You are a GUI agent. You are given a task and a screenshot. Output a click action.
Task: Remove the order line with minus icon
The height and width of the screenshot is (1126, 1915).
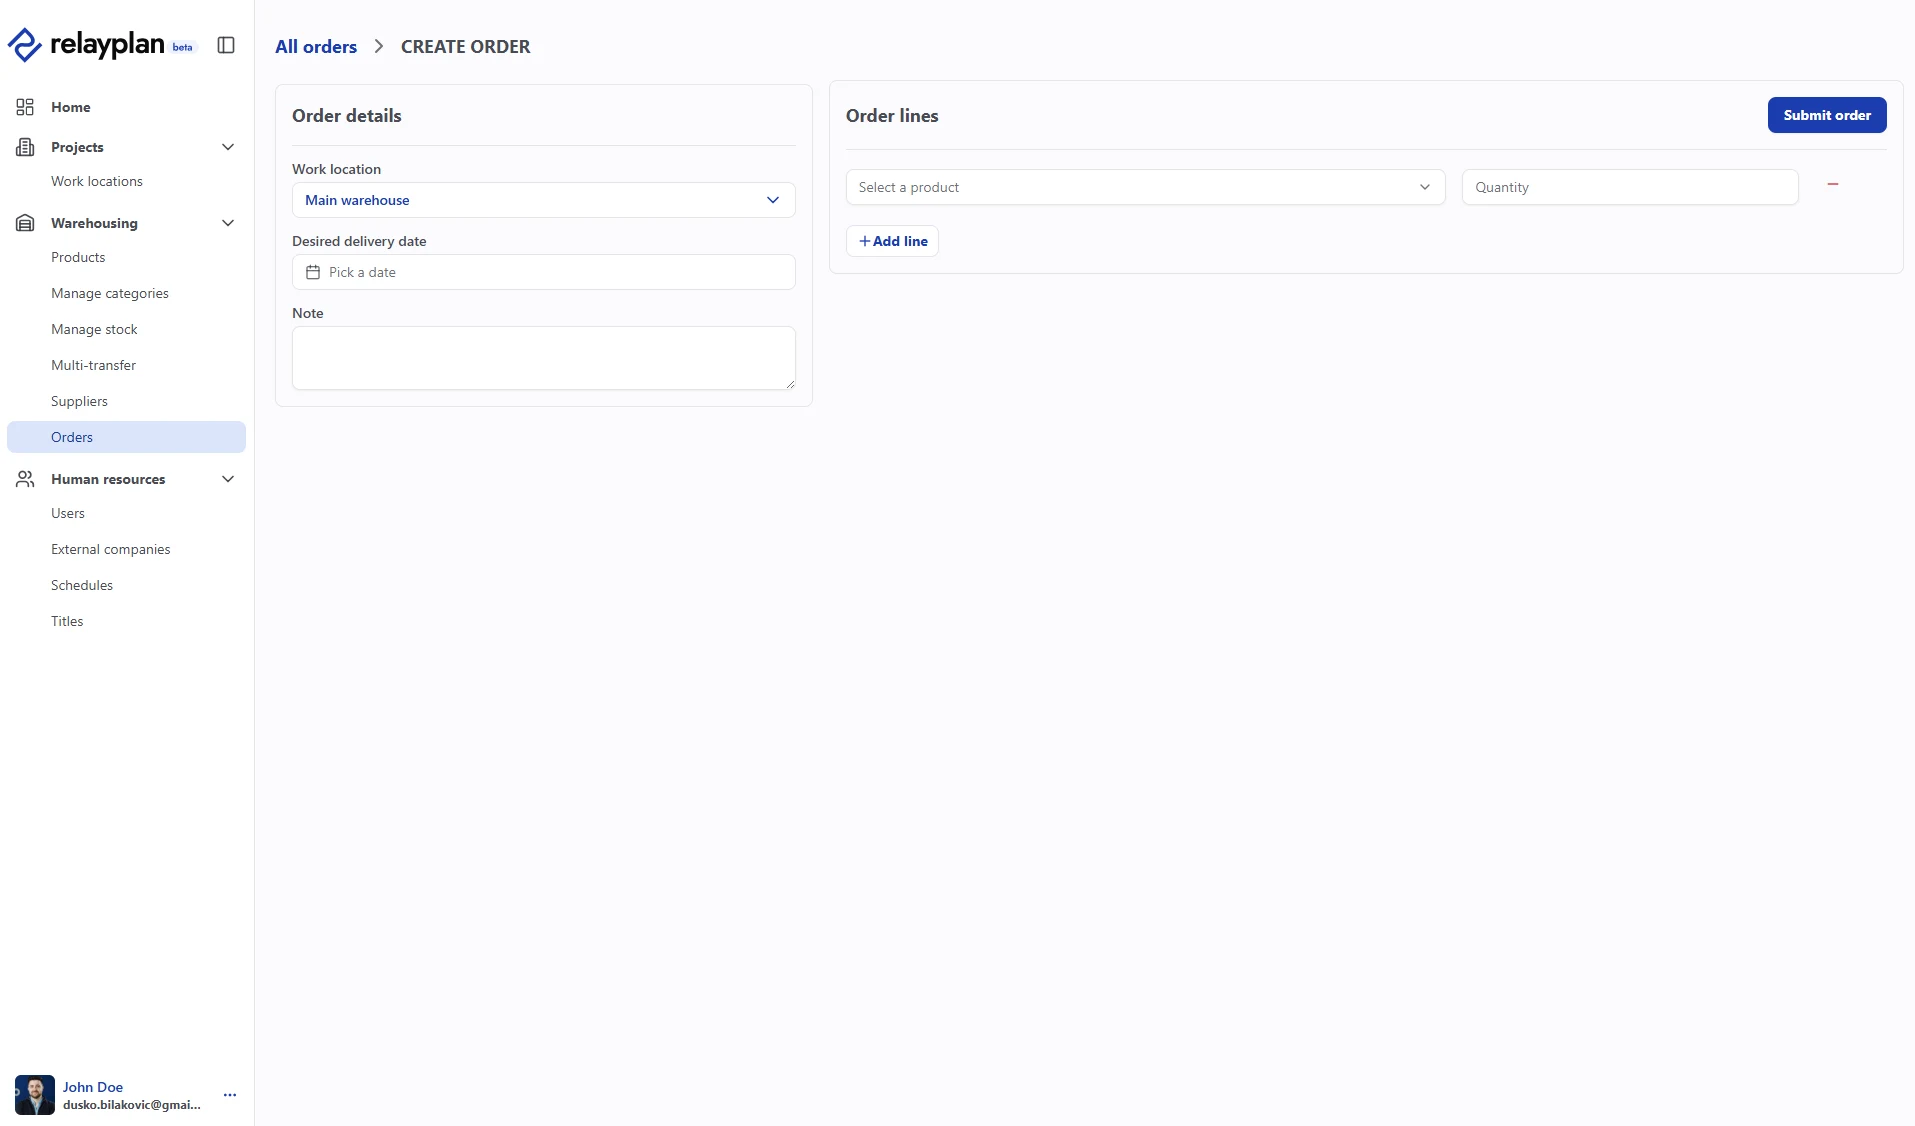(1833, 184)
